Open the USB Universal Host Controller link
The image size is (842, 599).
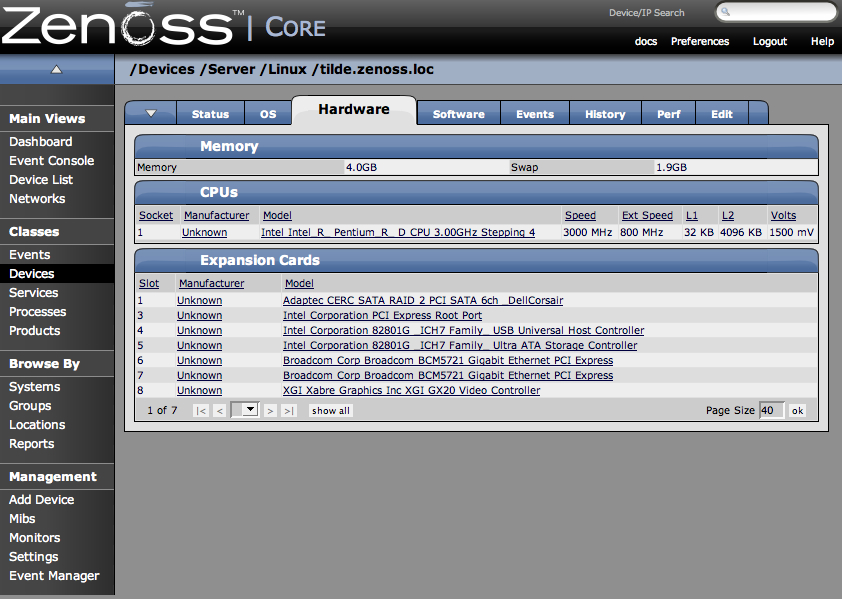463,330
